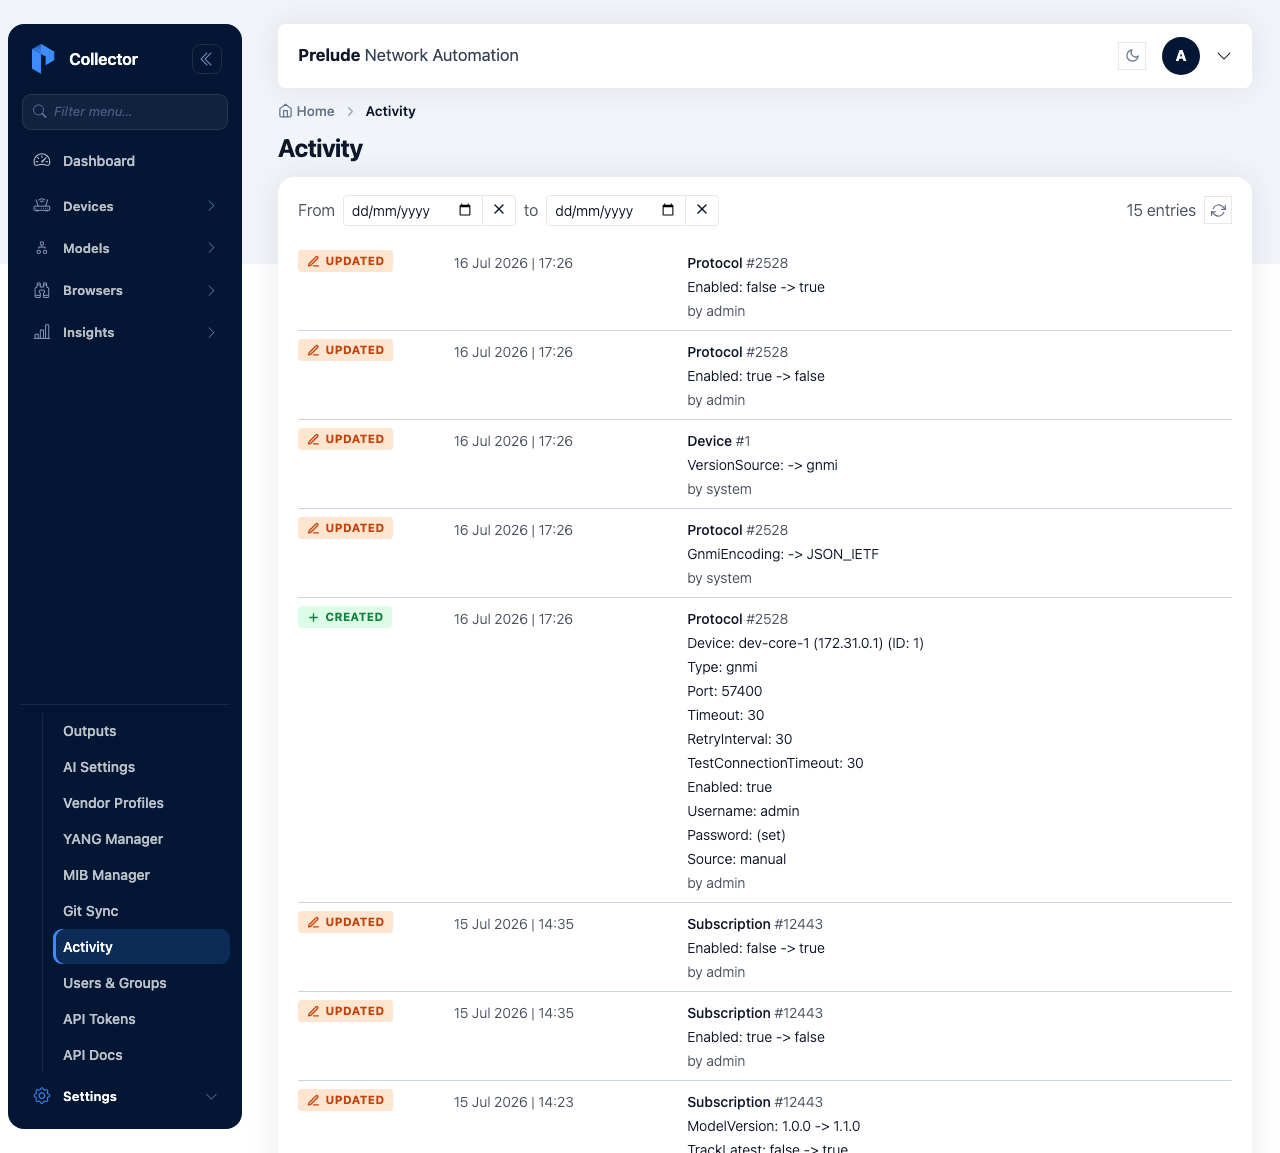Click the CREATED badge for Protocol #2528
The image size is (1280, 1153).
pyautogui.click(x=345, y=617)
